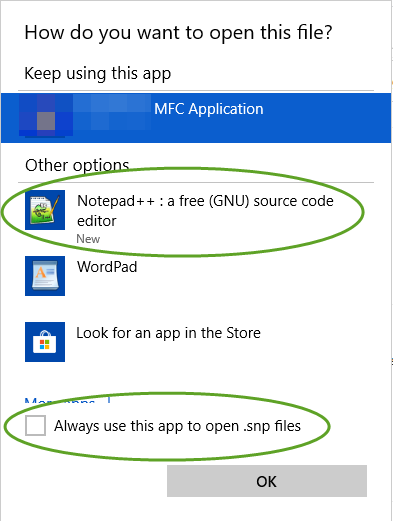Select the Notepad++ app icon

(45, 210)
